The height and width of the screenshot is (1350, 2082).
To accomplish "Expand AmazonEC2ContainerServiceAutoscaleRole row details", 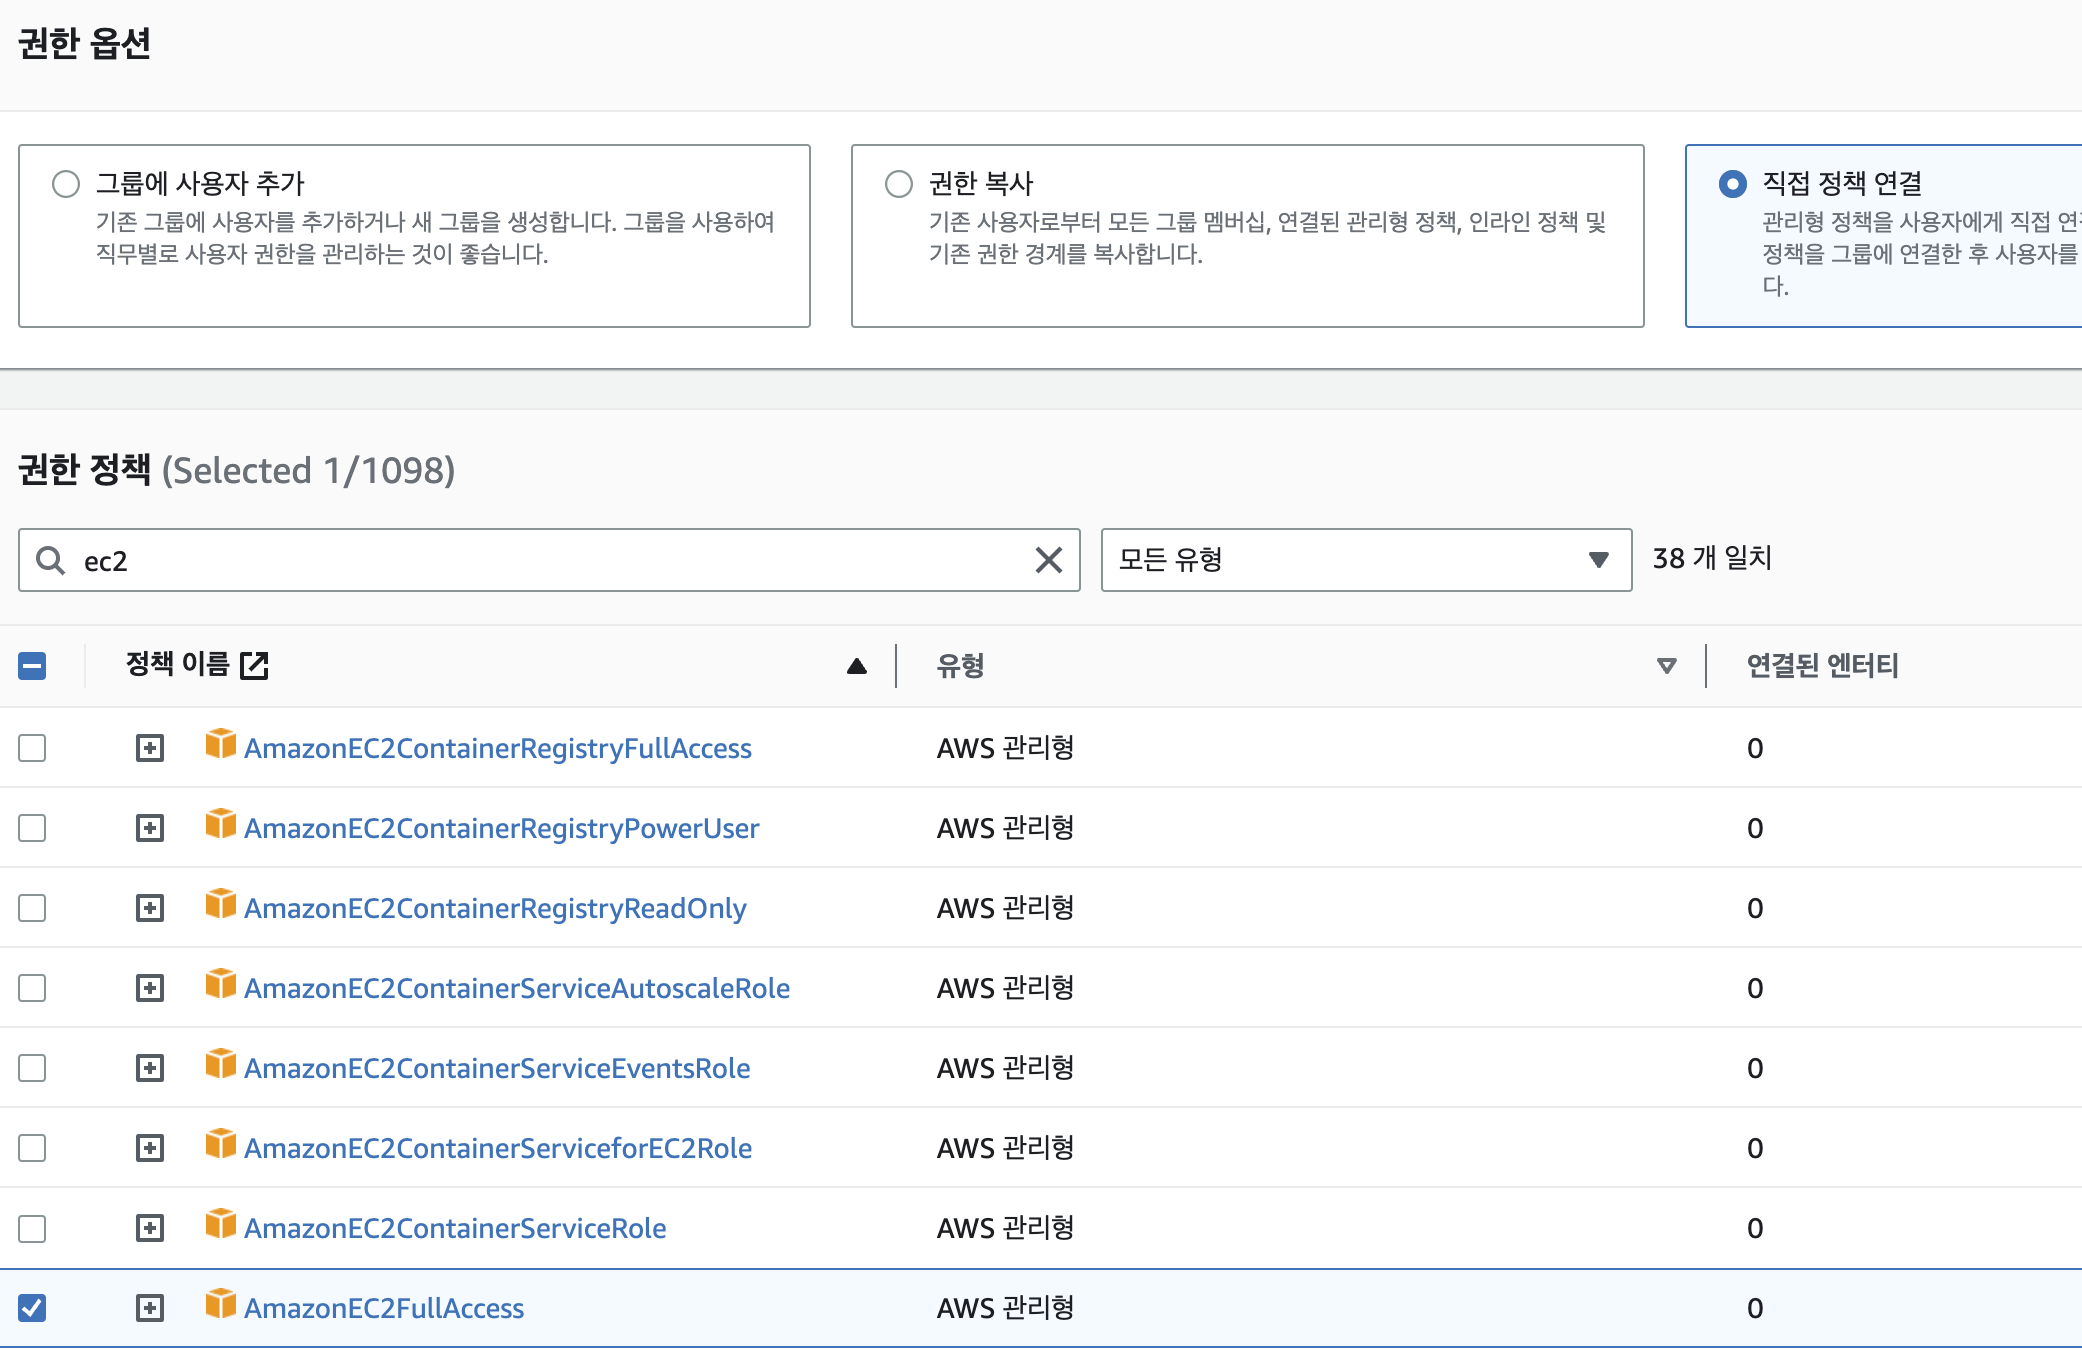I will (x=150, y=988).
